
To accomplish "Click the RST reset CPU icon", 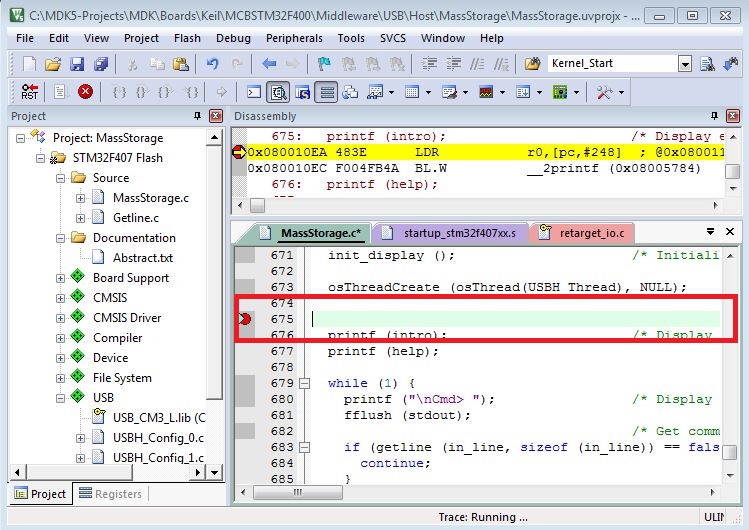I will [30, 92].
